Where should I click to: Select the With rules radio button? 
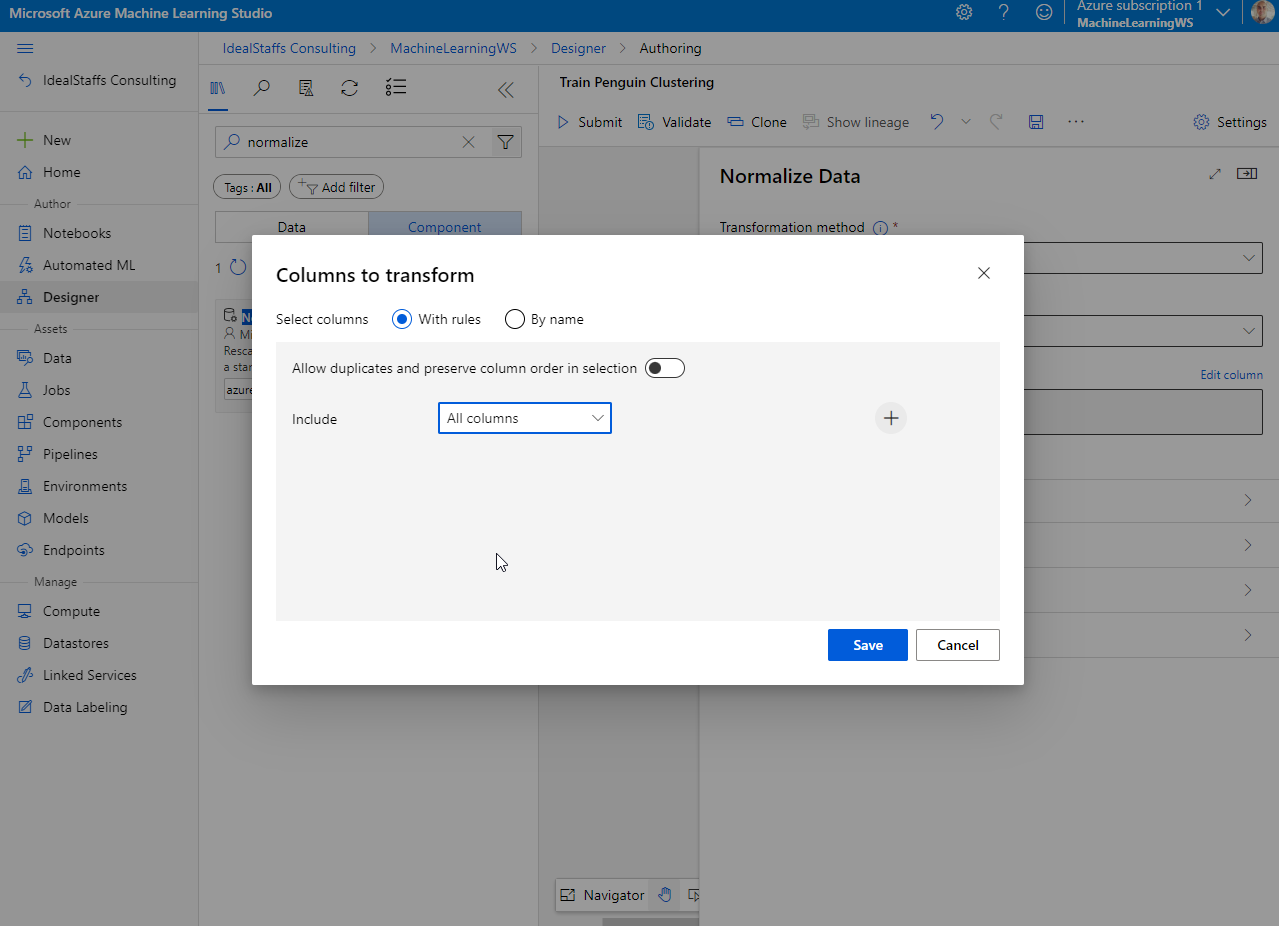tap(402, 319)
